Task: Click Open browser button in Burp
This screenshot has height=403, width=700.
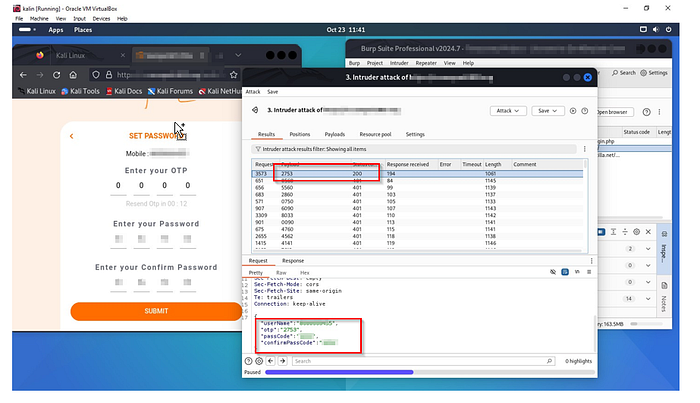Action: (613, 112)
